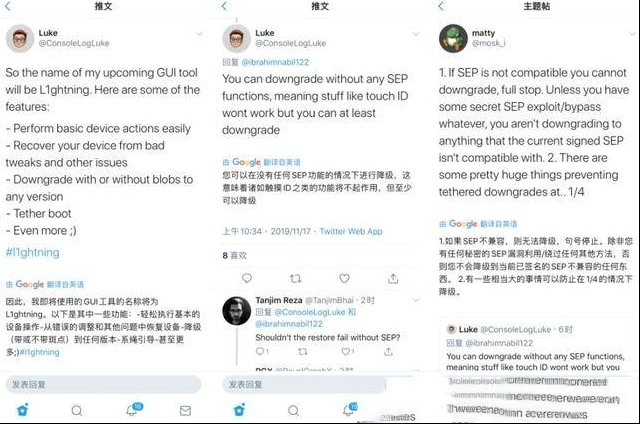Open the Home tab in left screenshot

click(x=23, y=410)
